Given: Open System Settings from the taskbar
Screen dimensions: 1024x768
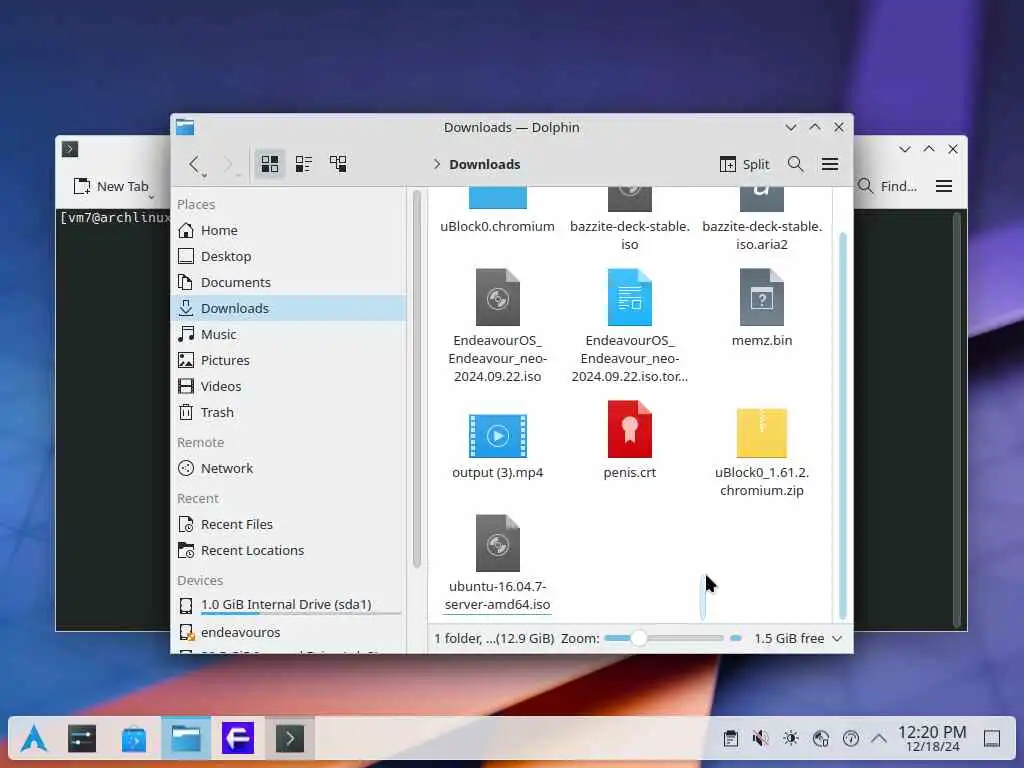Looking at the screenshot, I should click(82, 739).
